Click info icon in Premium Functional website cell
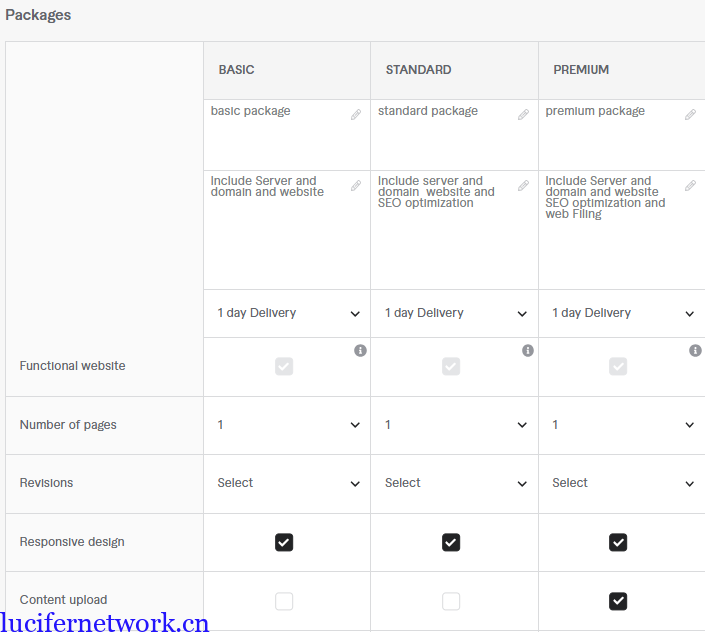The width and height of the screenshot is (705, 632). [695, 351]
